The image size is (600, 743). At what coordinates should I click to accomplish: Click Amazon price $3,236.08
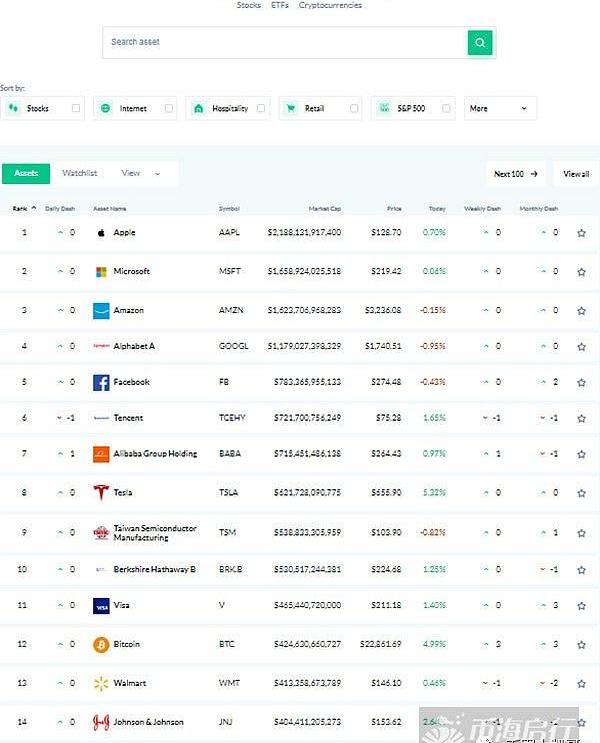(x=383, y=310)
